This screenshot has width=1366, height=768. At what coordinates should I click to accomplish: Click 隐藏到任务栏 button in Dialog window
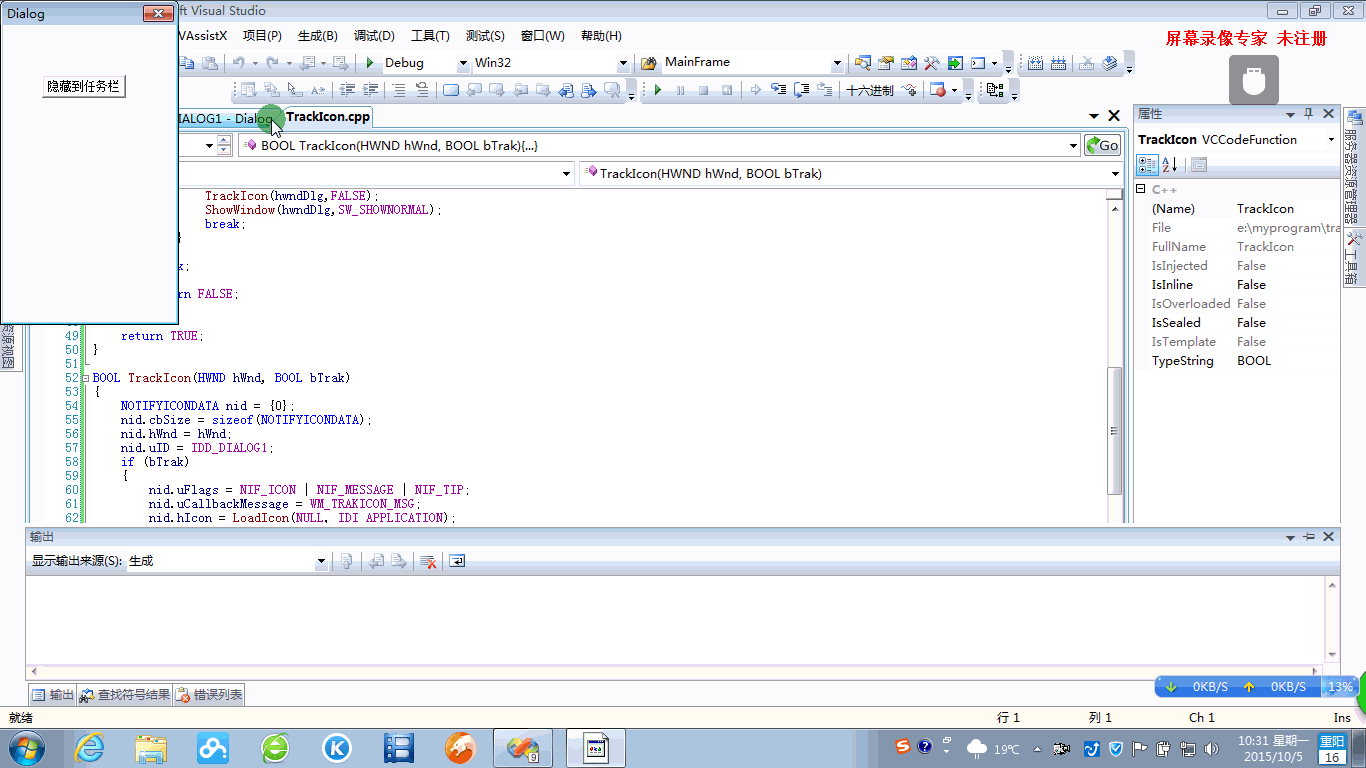(84, 87)
